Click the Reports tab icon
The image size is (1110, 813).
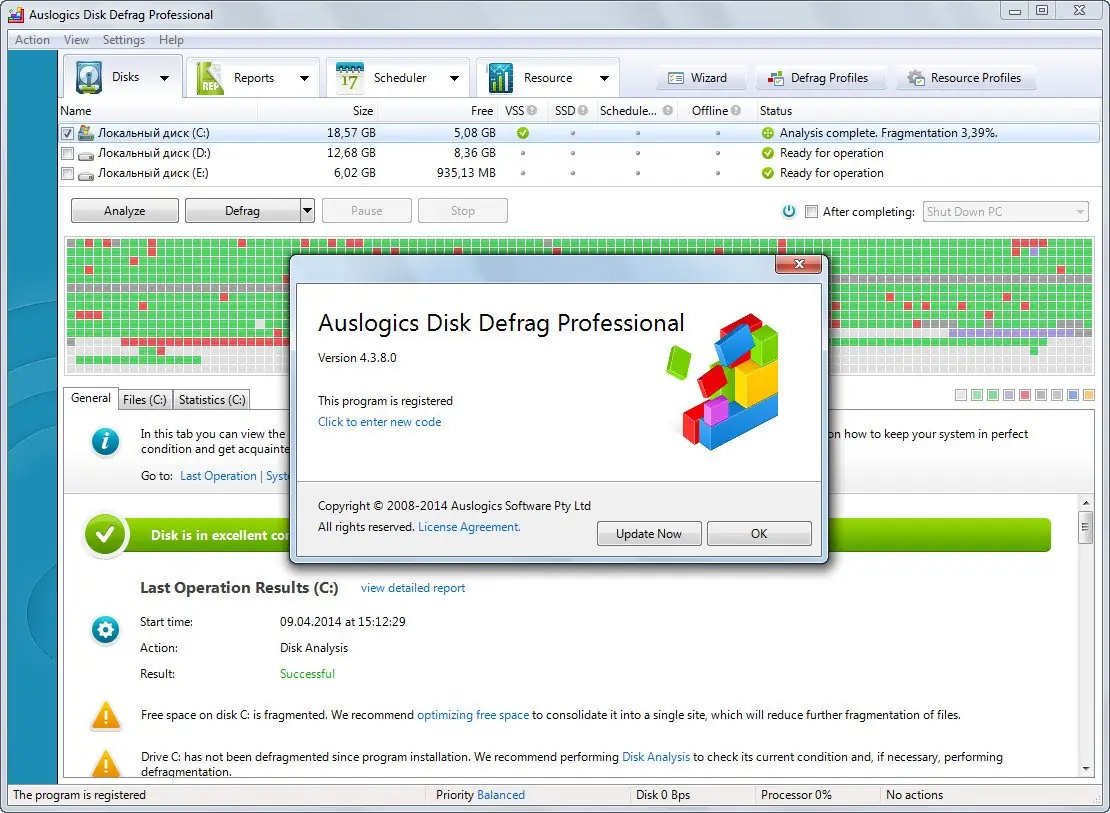(x=210, y=78)
